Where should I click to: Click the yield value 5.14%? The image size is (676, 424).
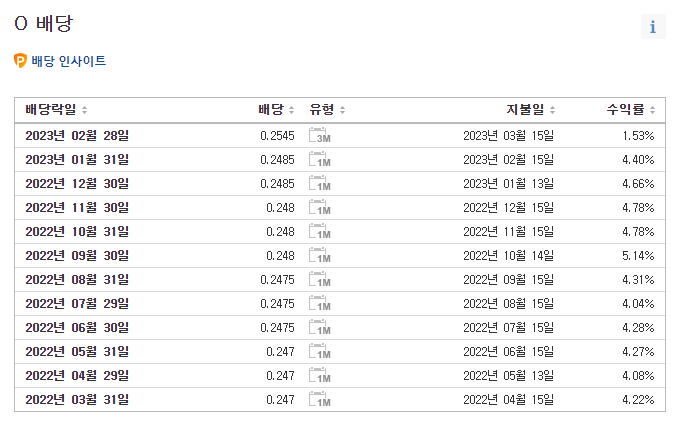tap(638, 256)
